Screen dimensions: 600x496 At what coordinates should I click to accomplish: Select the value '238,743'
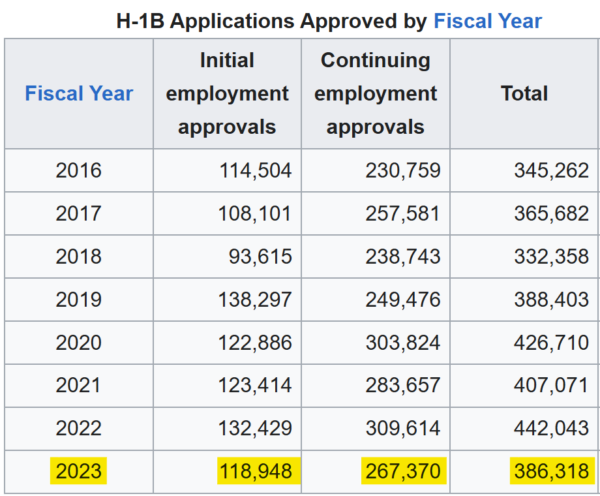point(403,256)
